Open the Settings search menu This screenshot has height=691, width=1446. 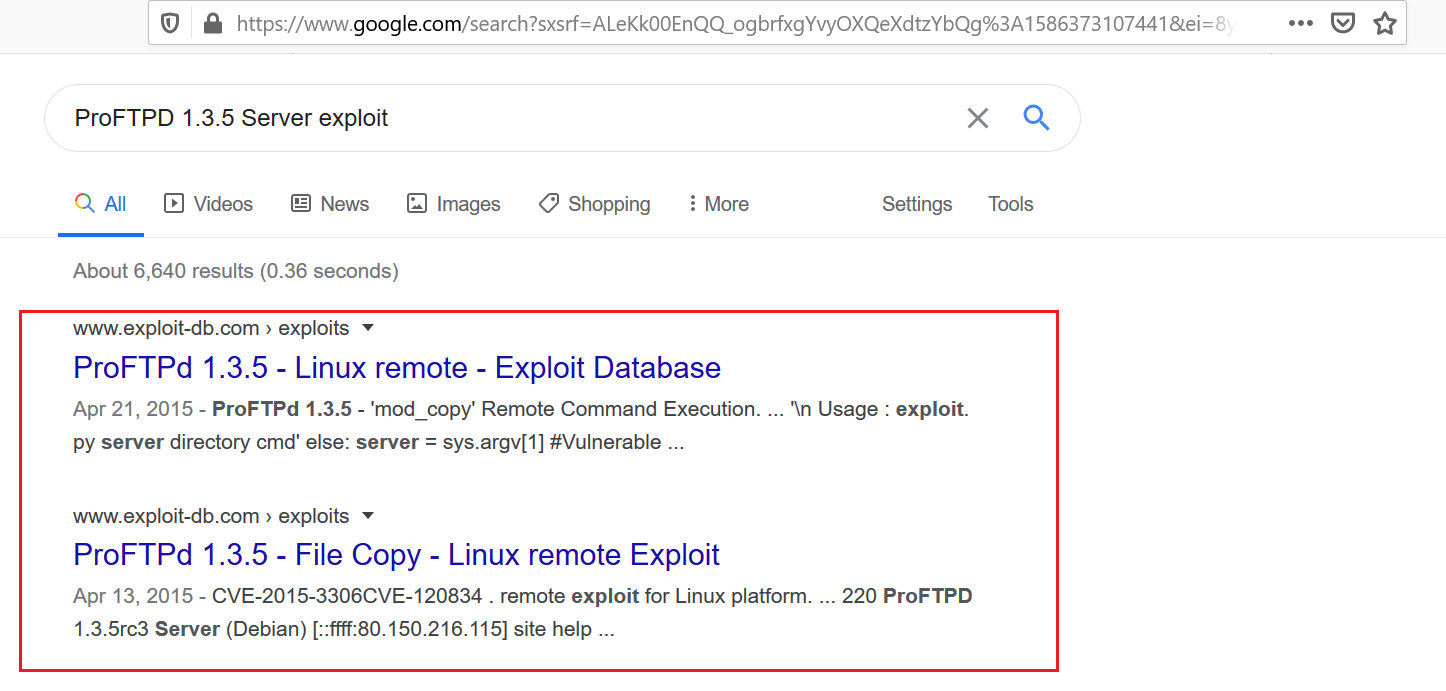click(x=917, y=204)
